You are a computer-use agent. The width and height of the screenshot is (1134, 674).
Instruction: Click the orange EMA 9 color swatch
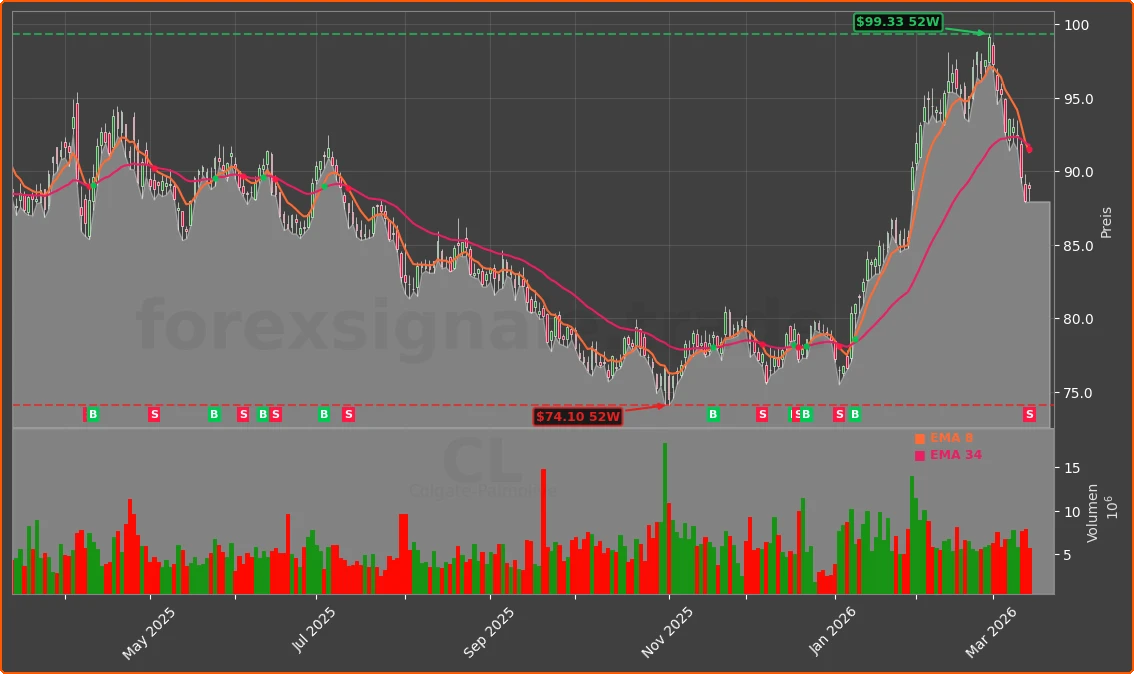pos(919,437)
